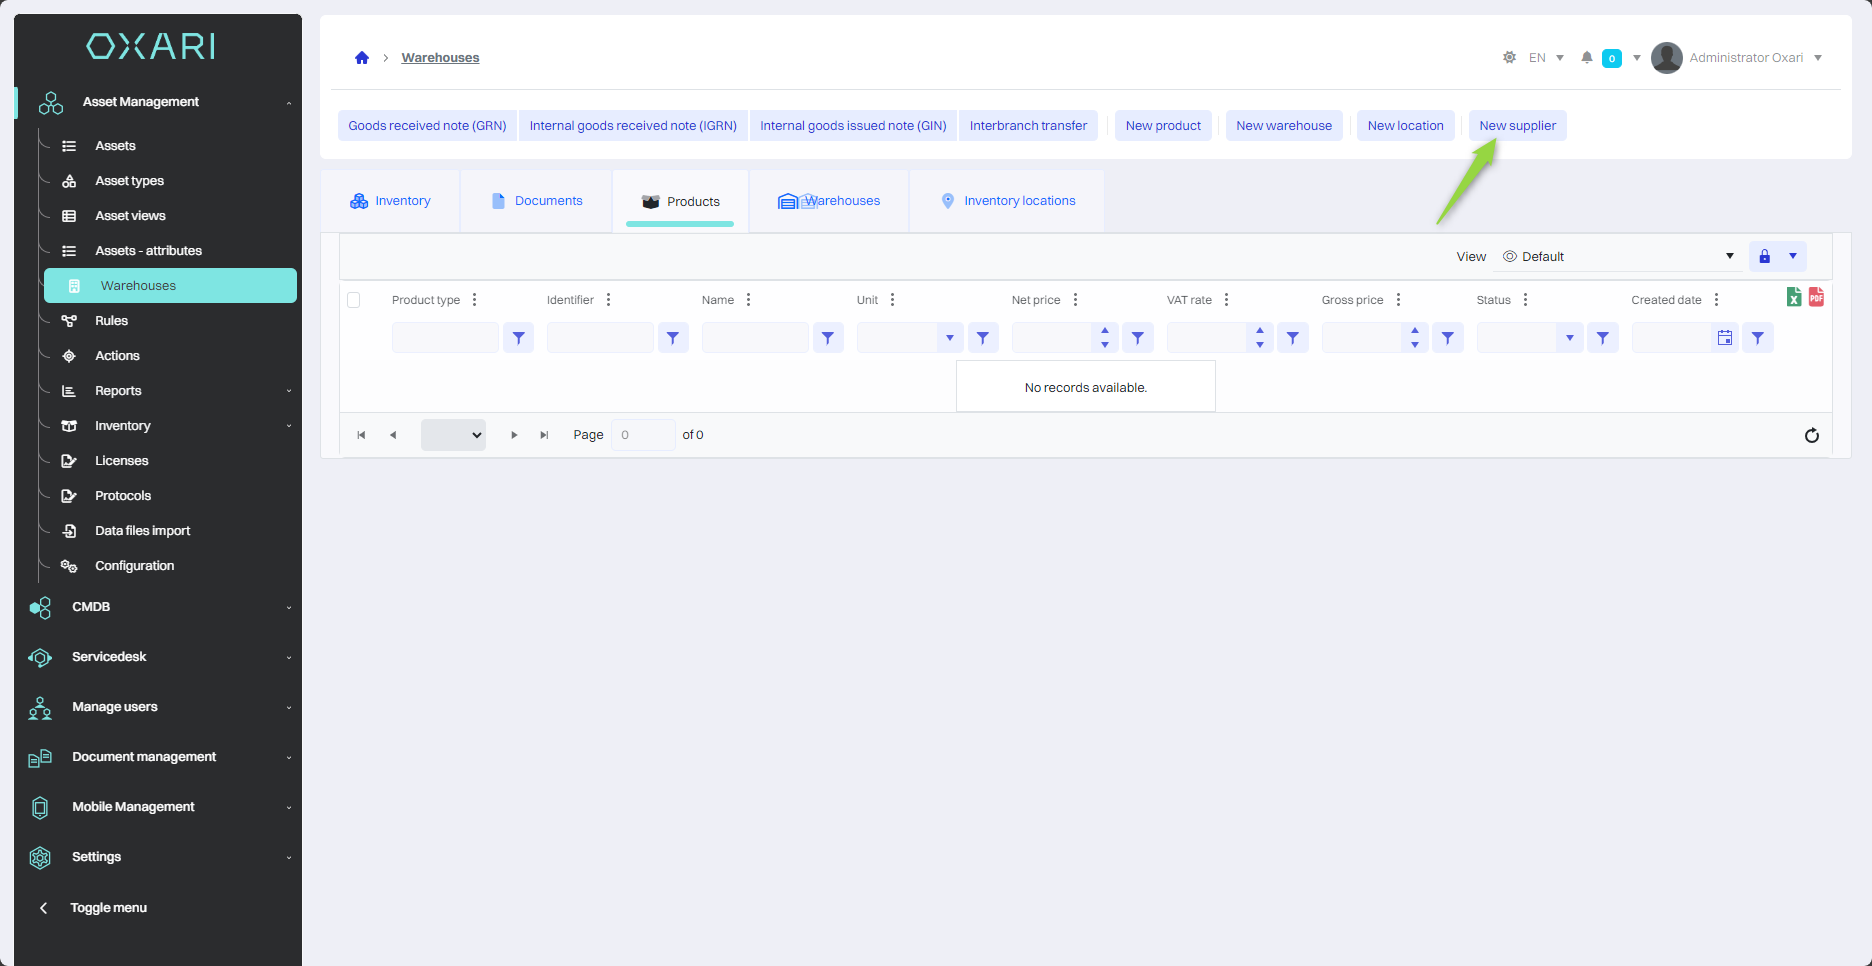1872x966 pixels.
Task: Export table to PDF icon
Action: [x=1816, y=297]
